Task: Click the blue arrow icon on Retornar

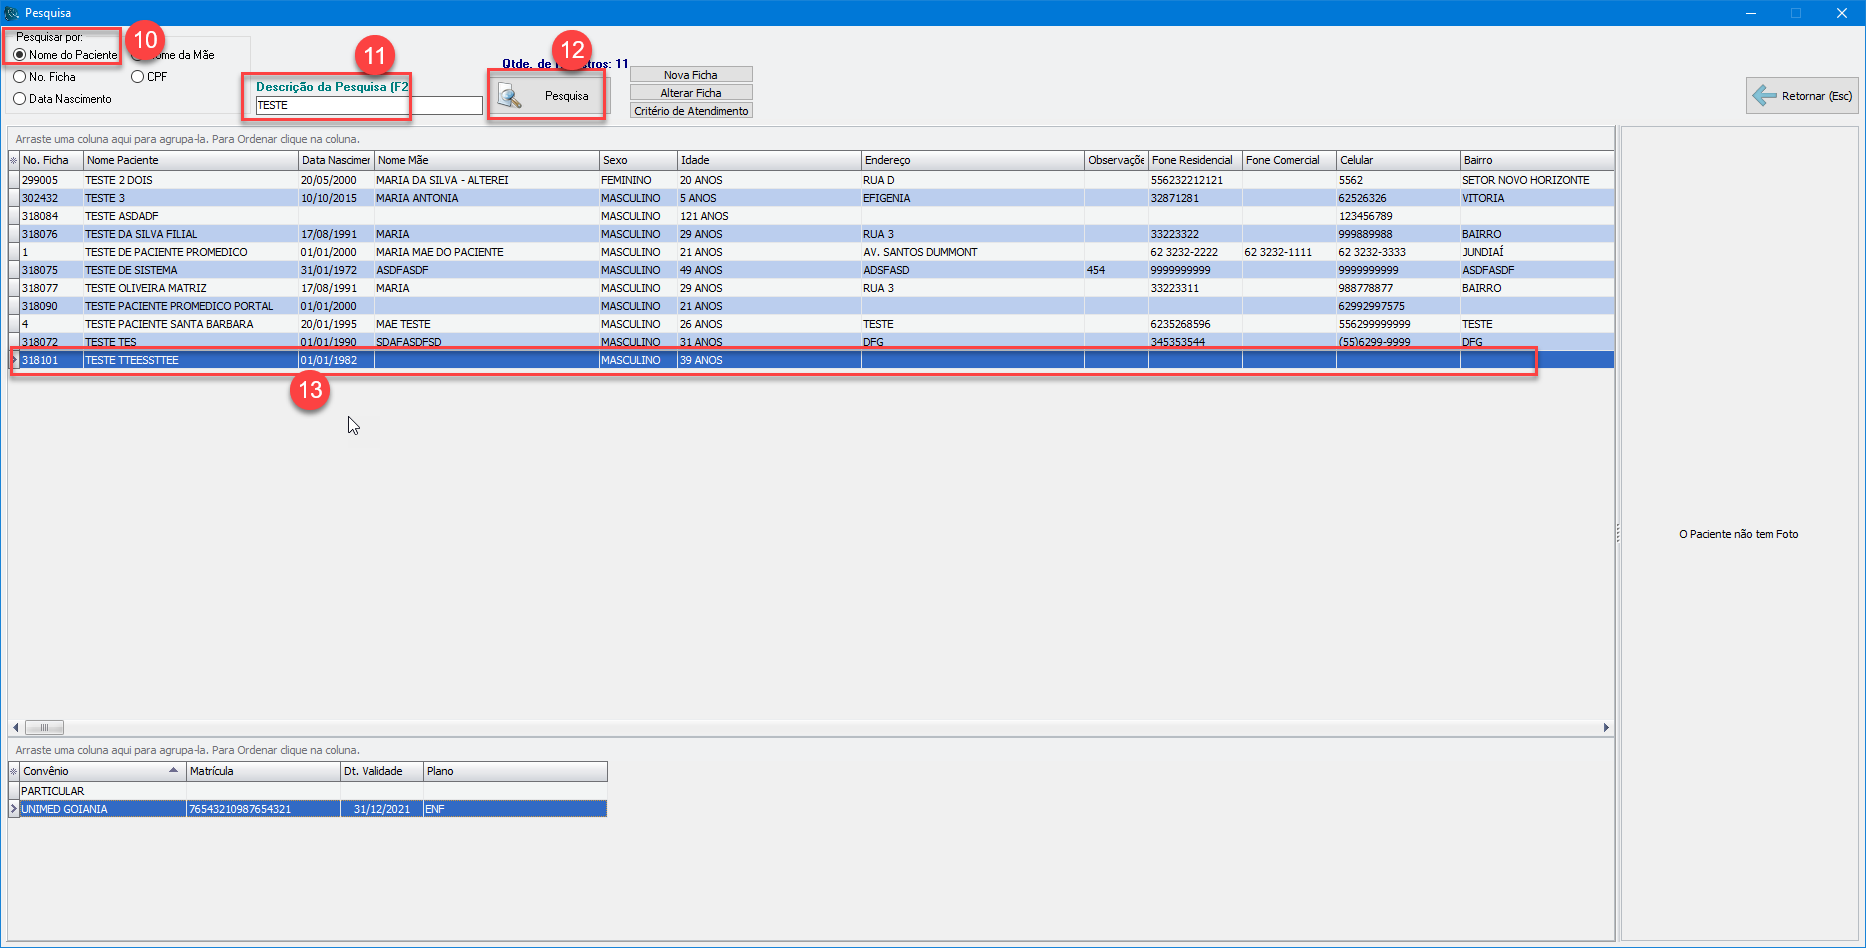Action: [x=1764, y=96]
